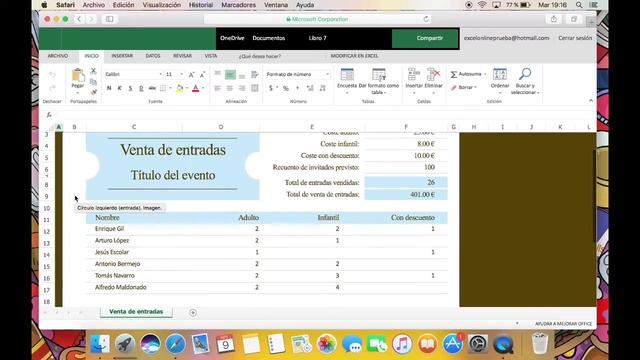Image resolution: width=640 pixels, height=360 pixels.
Task: Align cell content to the top
Action: 218,74
